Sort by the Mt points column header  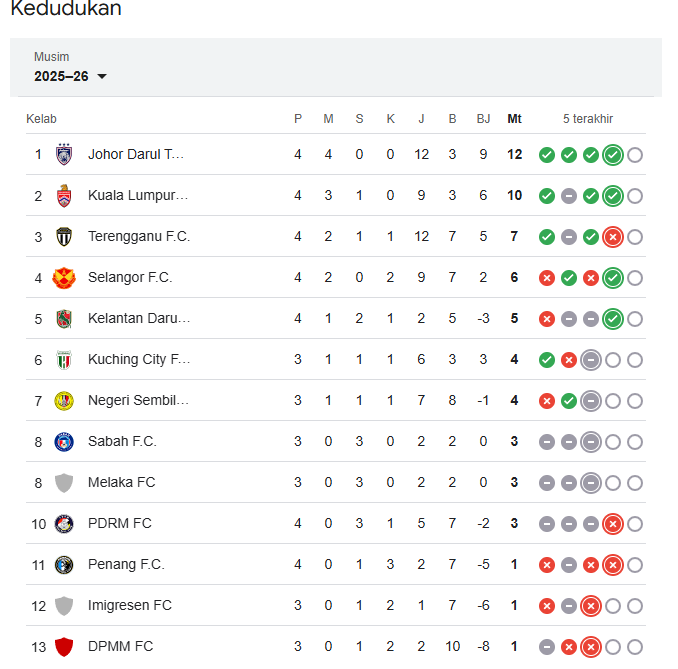514,118
